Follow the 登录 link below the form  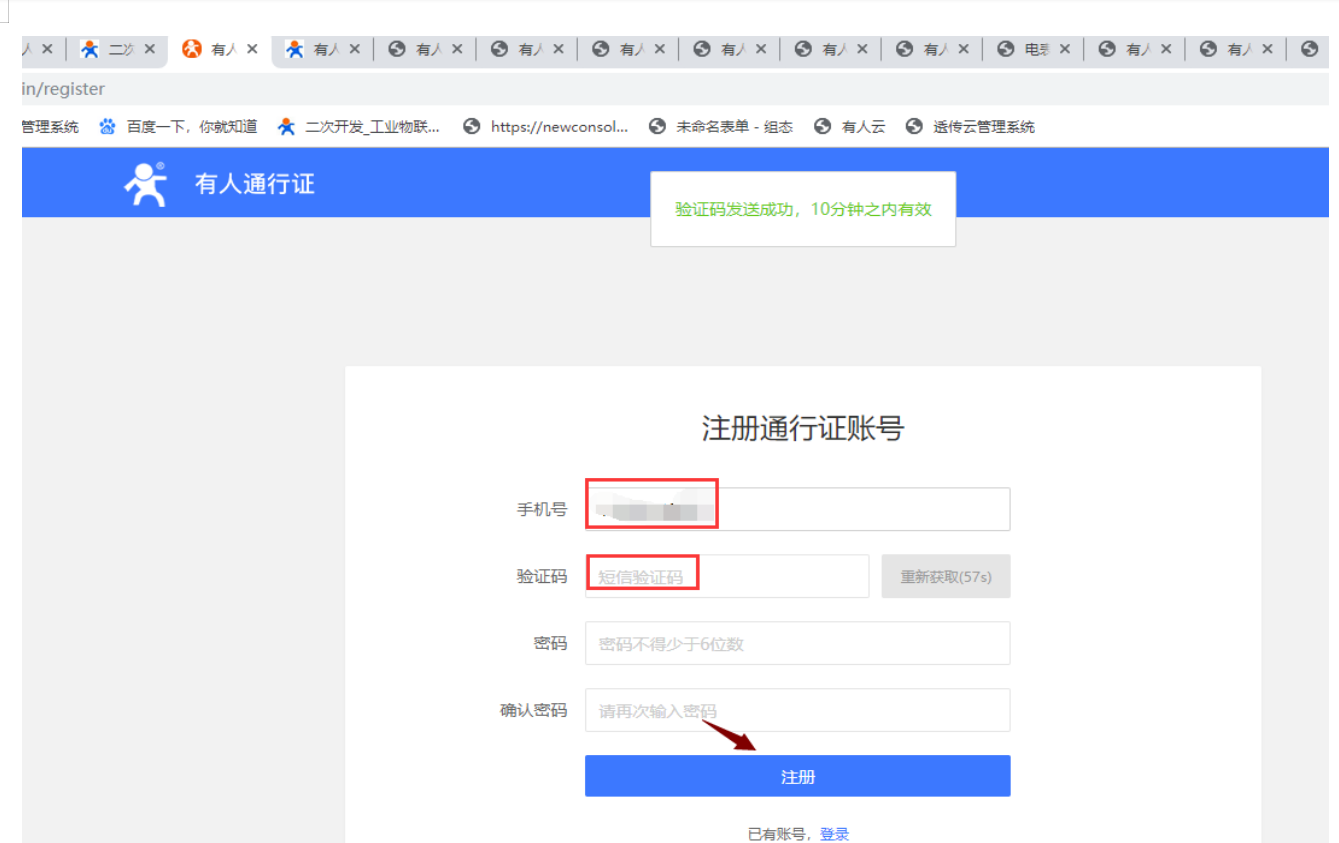[x=834, y=834]
